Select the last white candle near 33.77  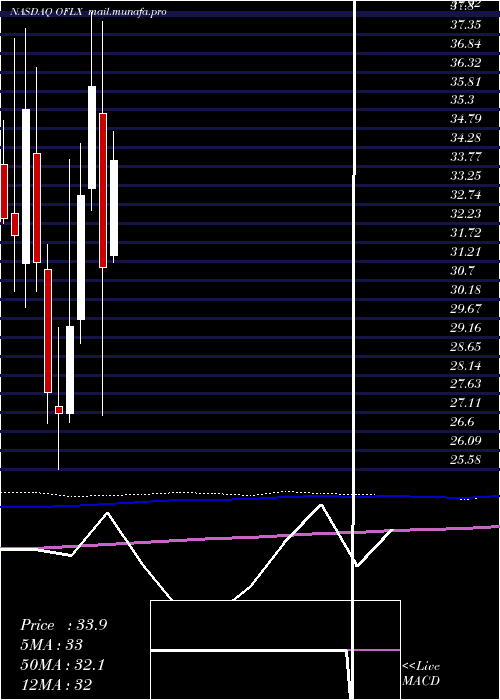tap(114, 208)
